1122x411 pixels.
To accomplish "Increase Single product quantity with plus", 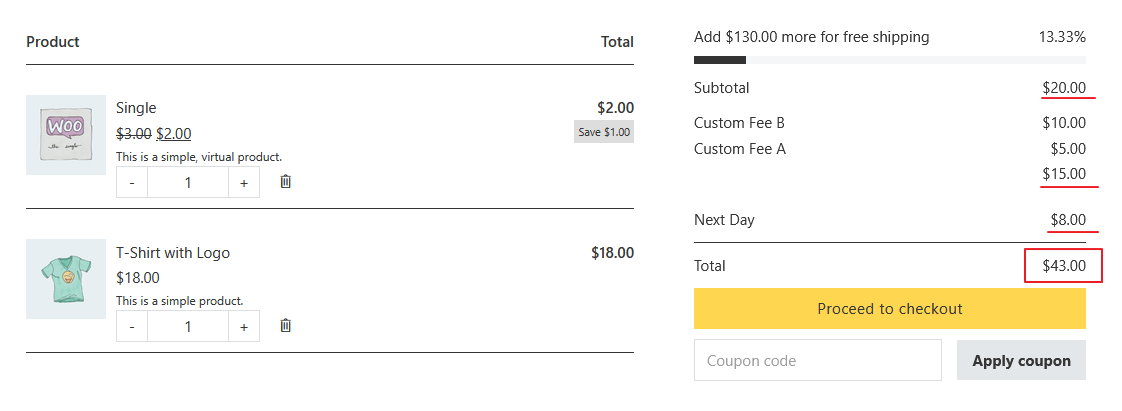I will (x=244, y=183).
